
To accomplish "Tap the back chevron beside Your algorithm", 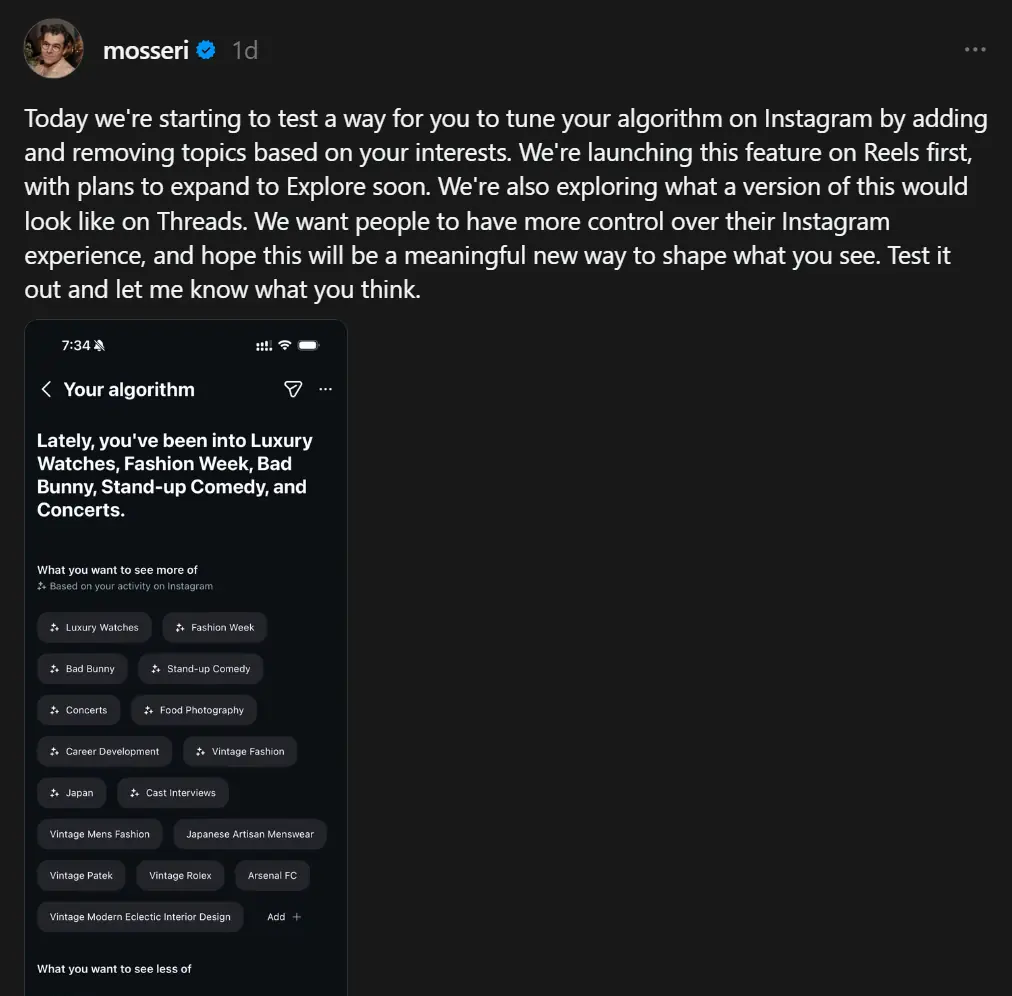I will [x=46, y=389].
